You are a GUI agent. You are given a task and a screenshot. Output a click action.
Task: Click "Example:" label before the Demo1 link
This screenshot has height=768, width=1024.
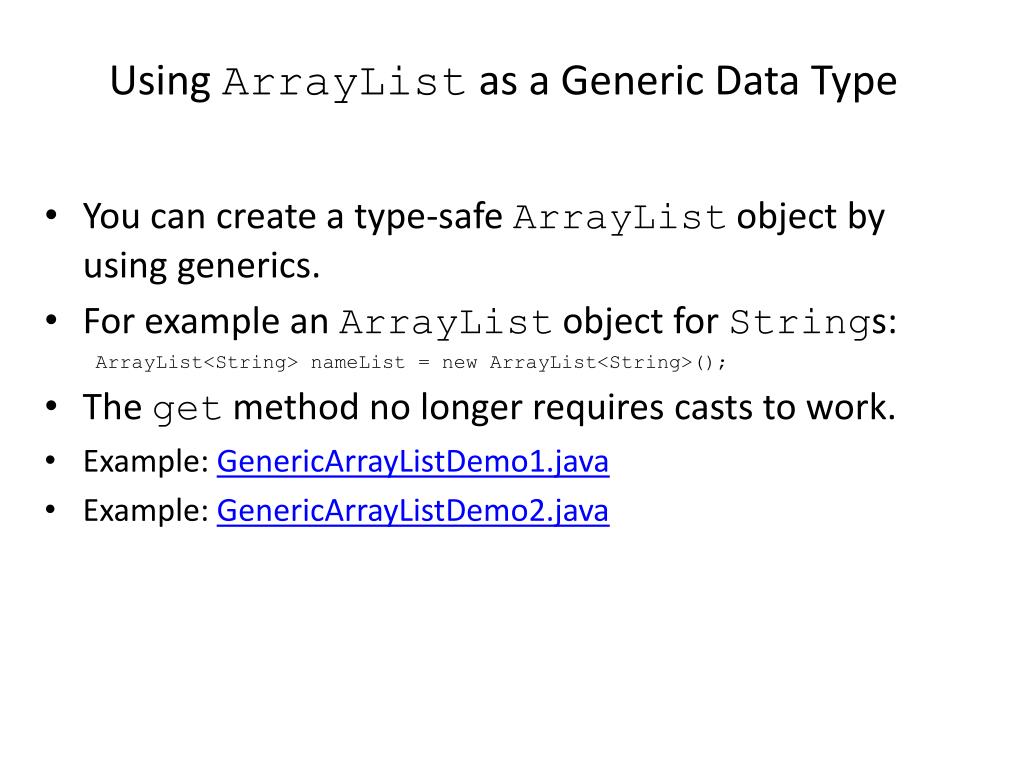[x=147, y=462]
